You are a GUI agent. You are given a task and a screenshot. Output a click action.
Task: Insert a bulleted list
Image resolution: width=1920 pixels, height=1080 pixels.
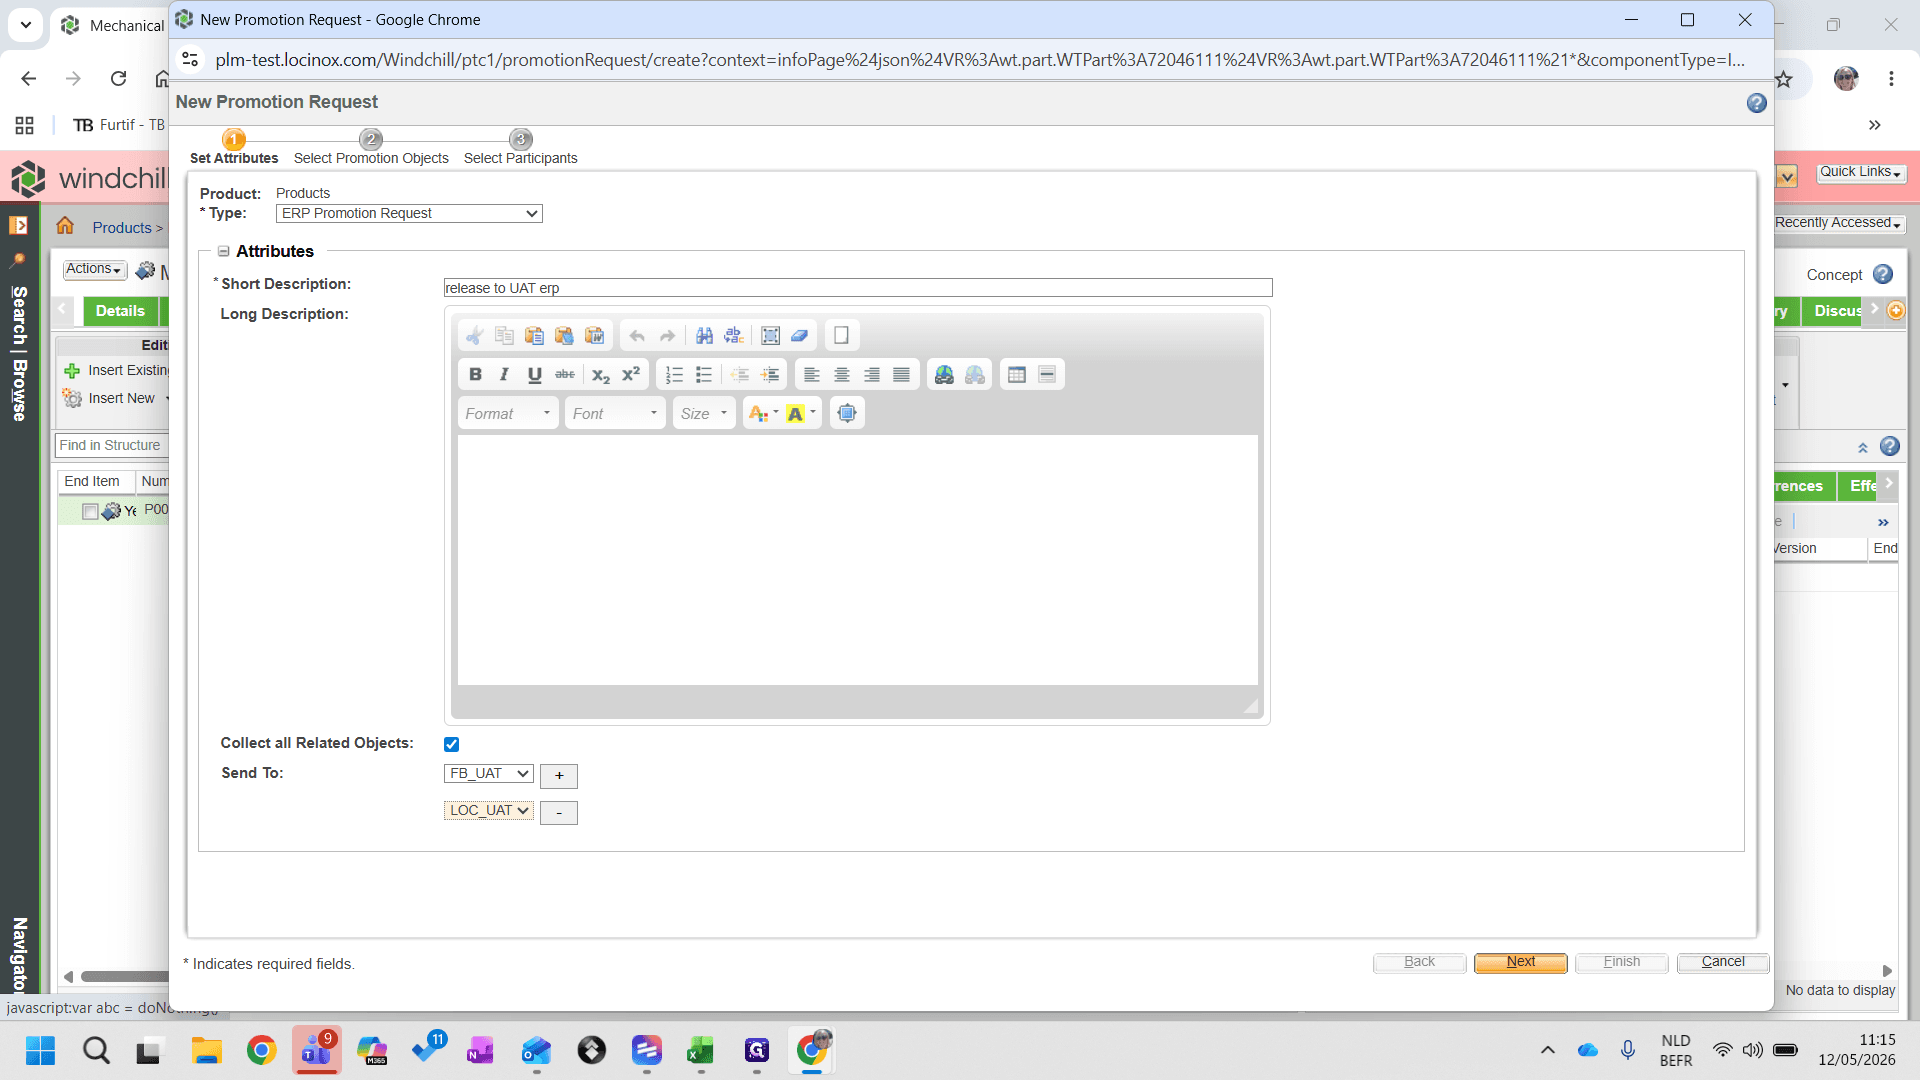point(704,374)
